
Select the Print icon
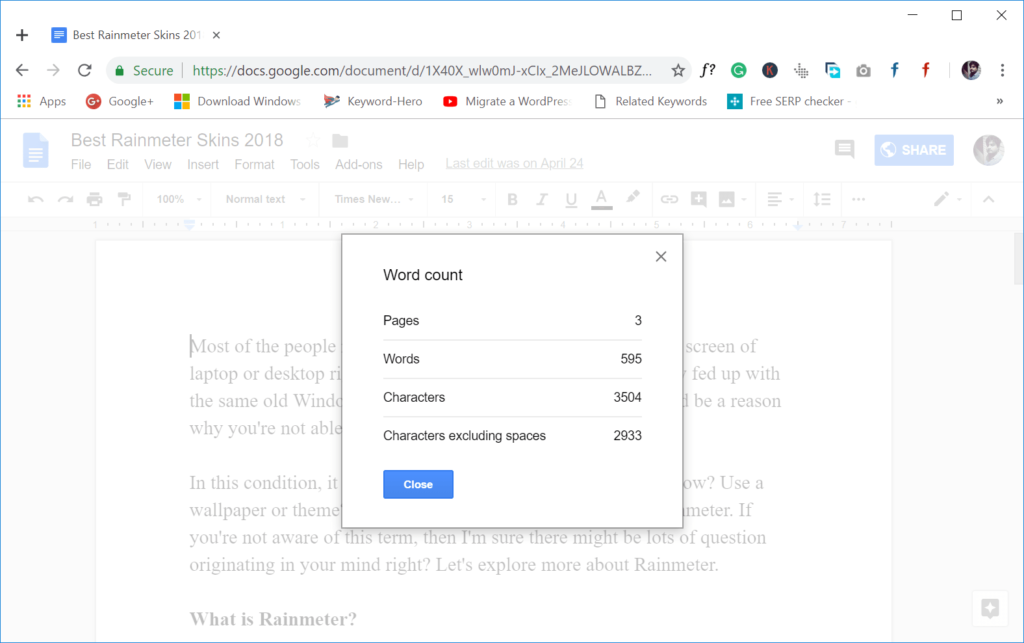pos(95,199)
